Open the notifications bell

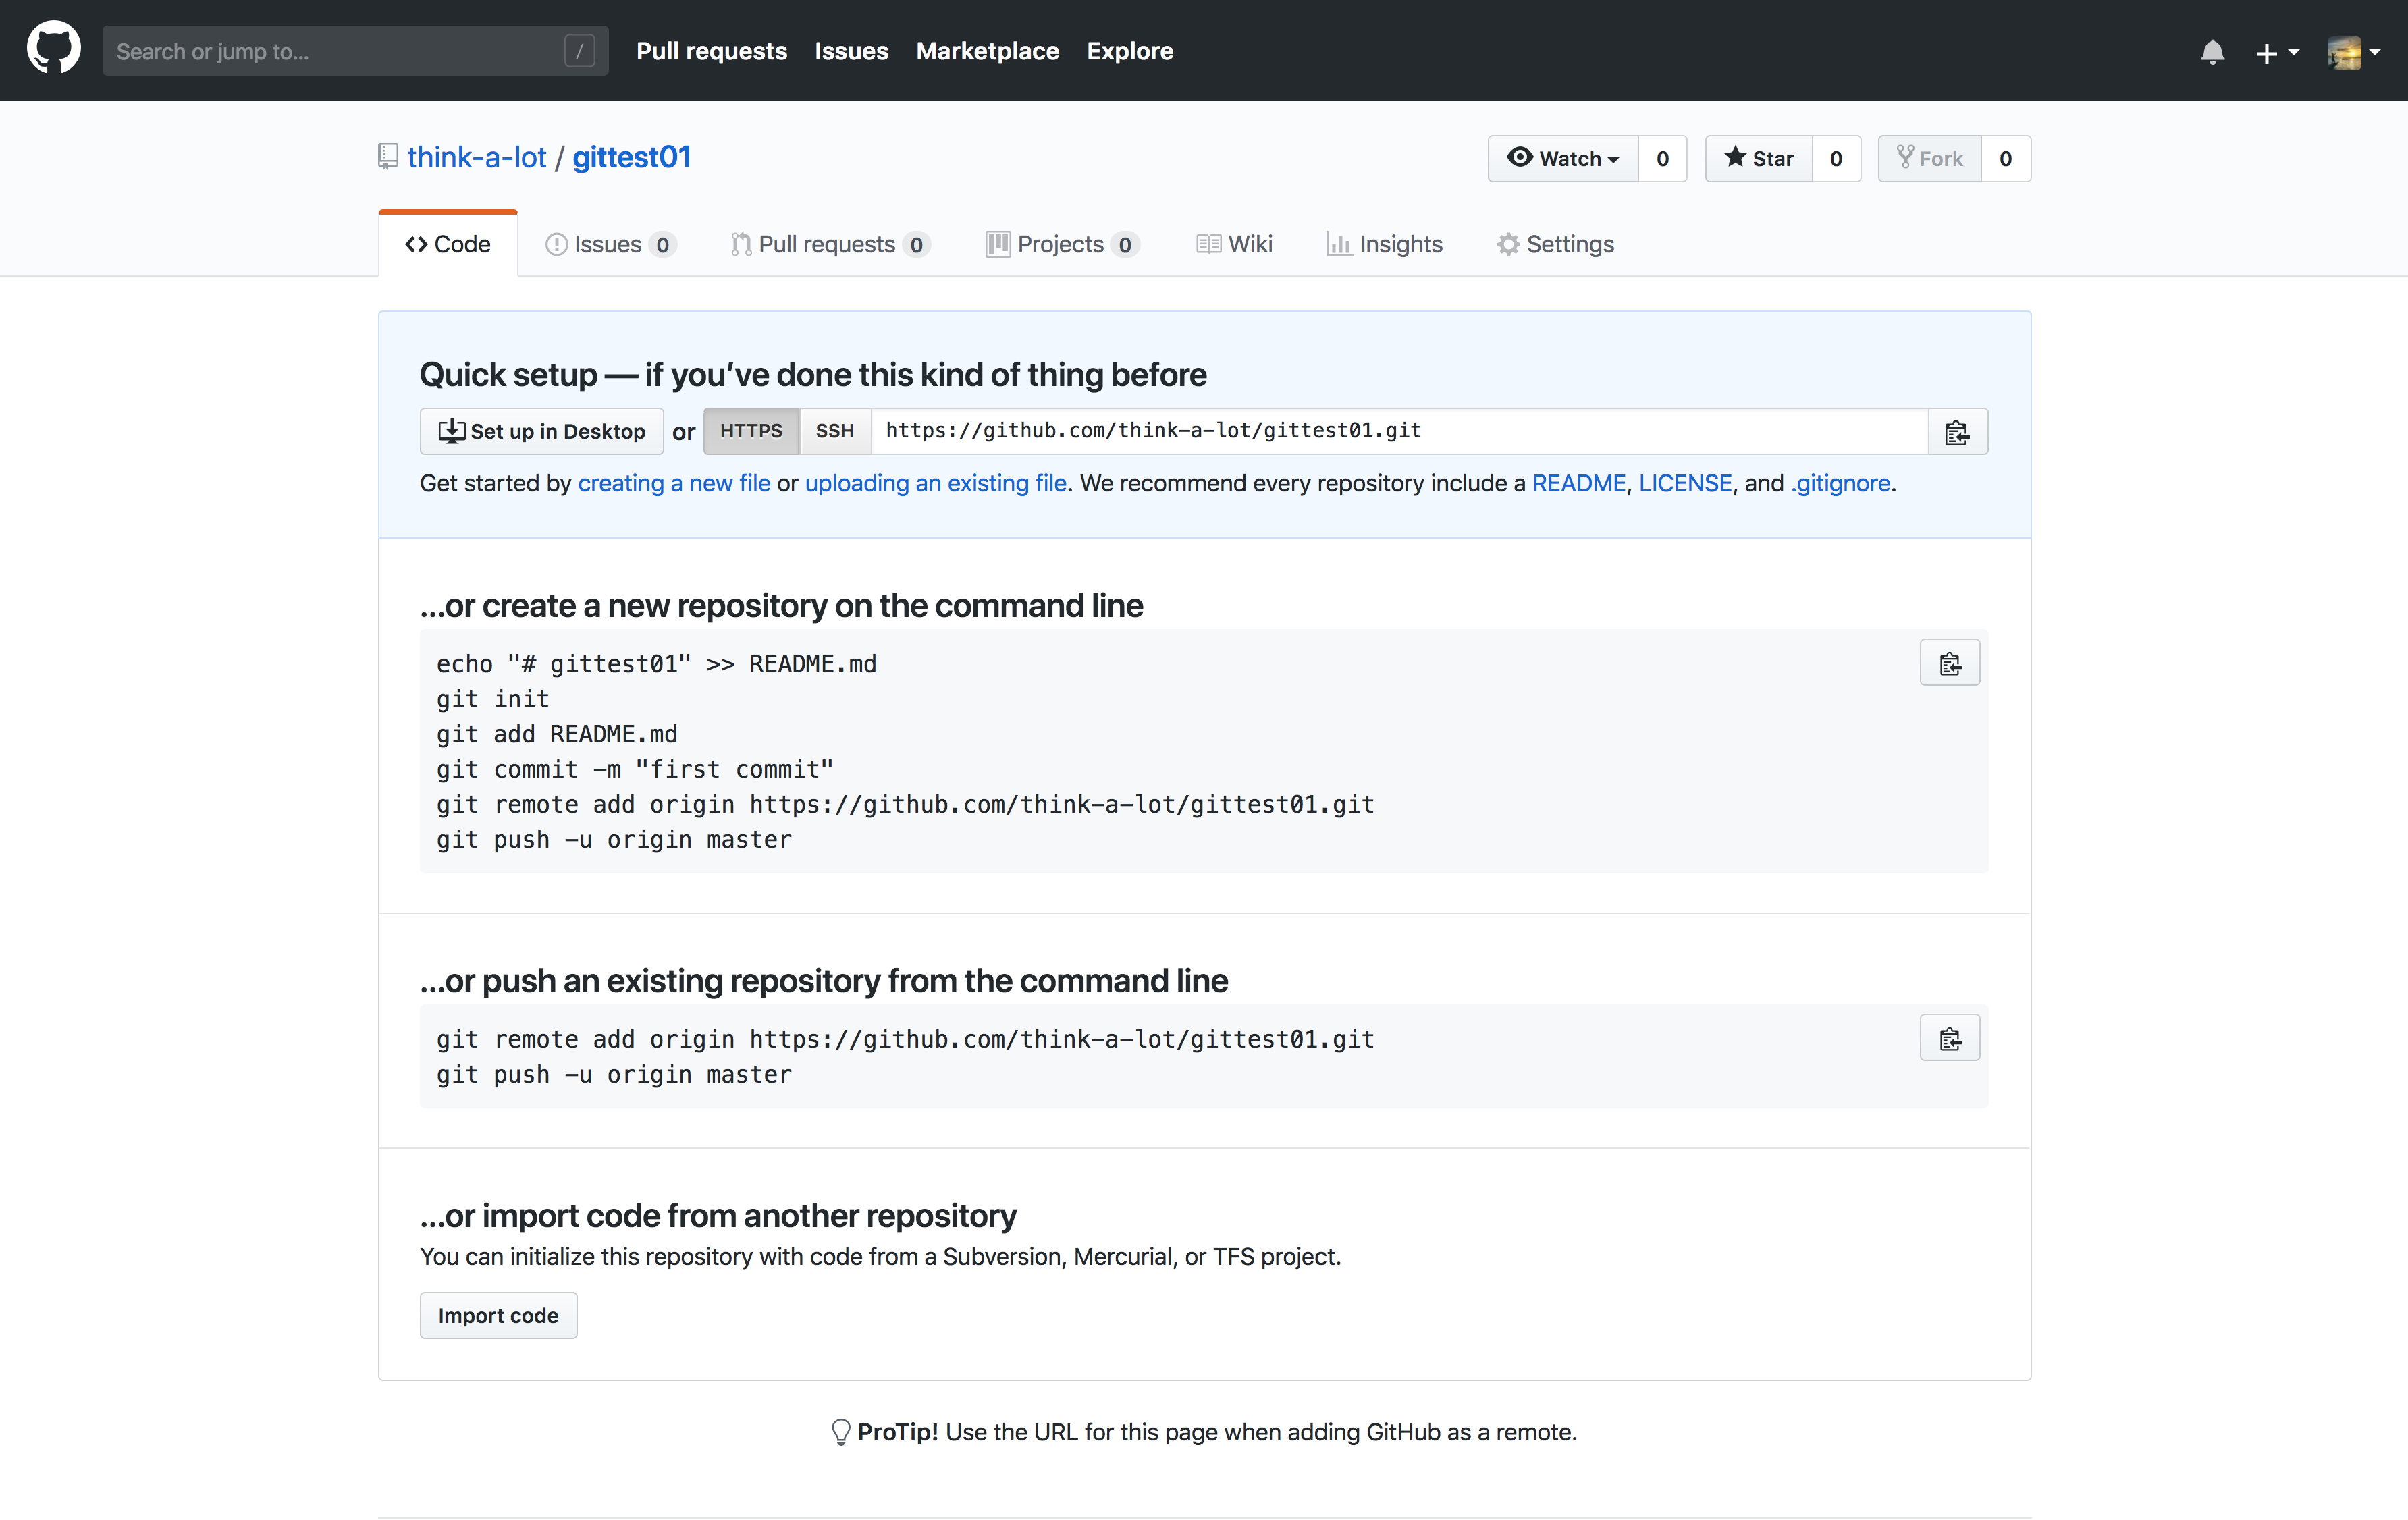(2212, 52)
